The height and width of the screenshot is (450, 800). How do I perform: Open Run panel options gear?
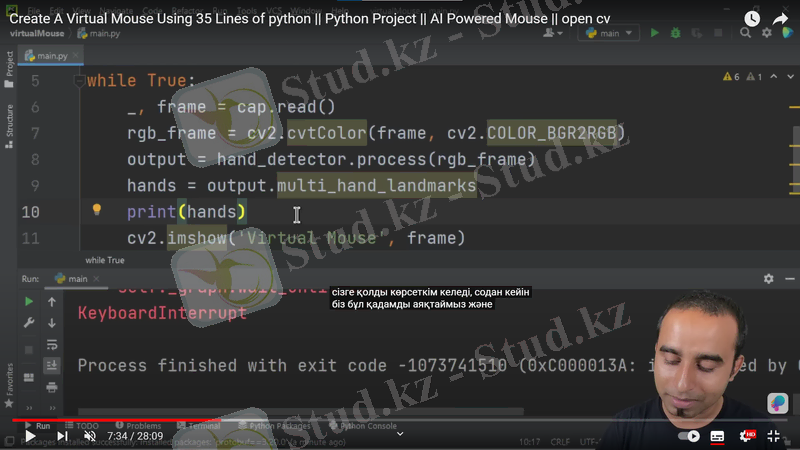pyautogui.click(x=768, y=279)
